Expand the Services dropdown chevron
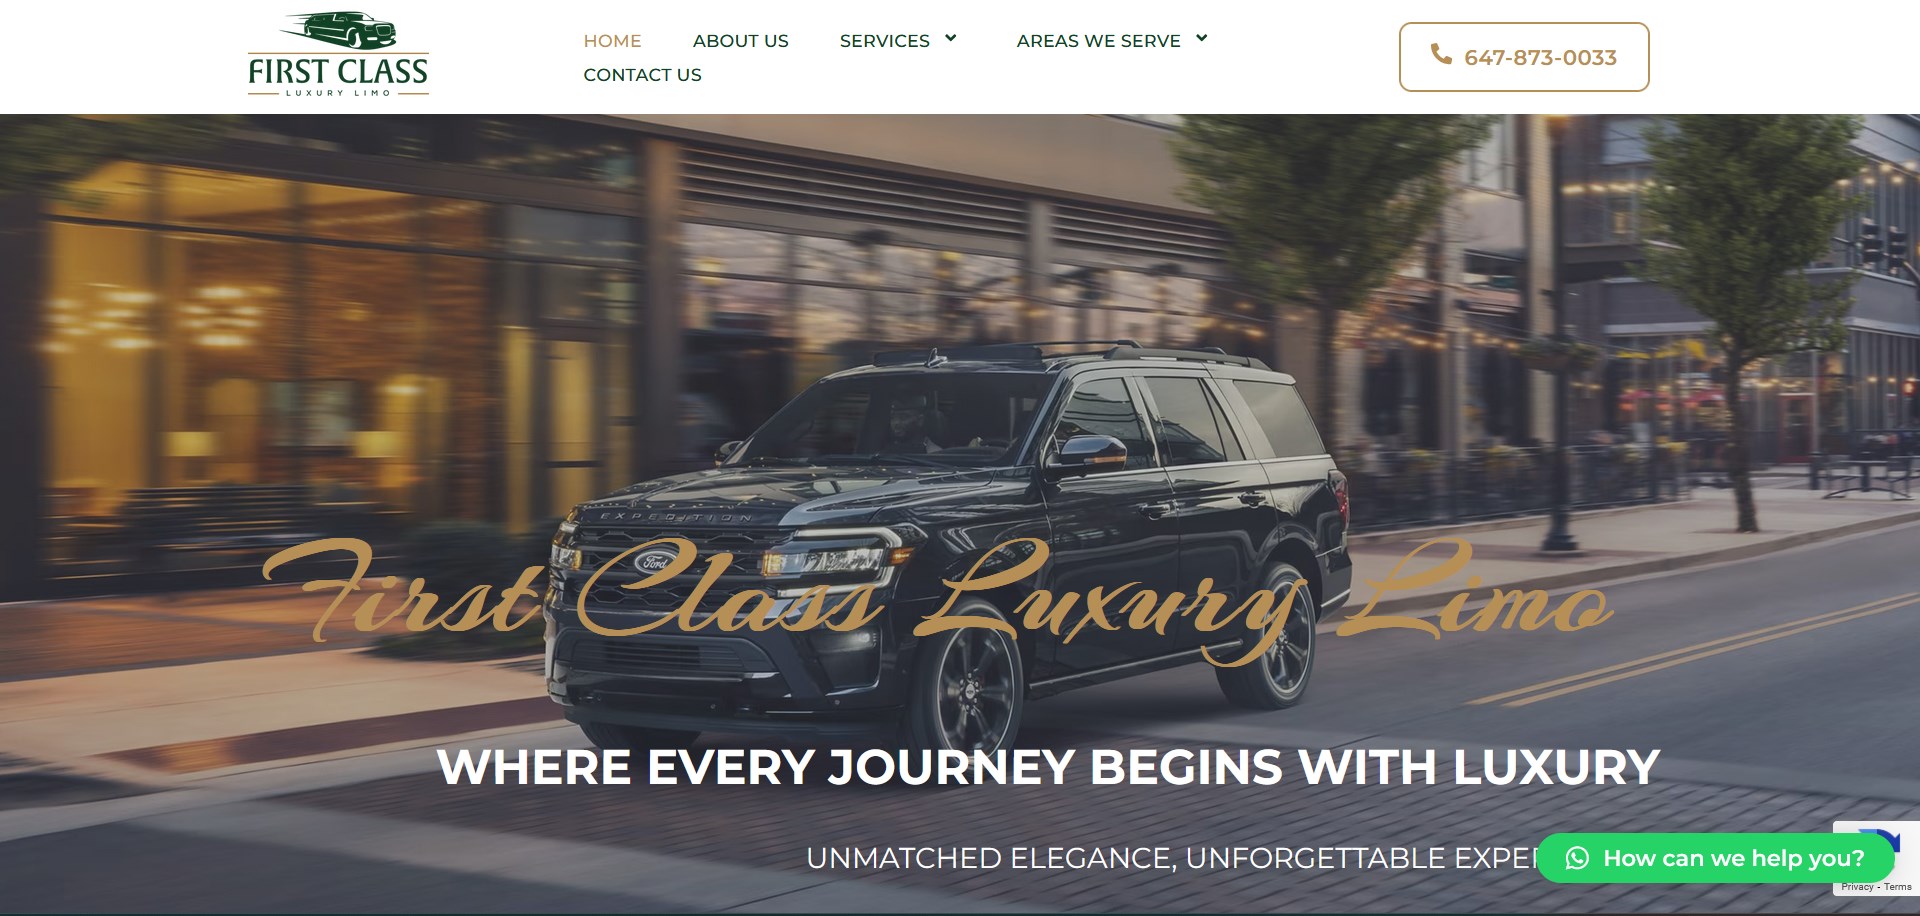This screenshot has width=1920, height=916. click(951, 38)
